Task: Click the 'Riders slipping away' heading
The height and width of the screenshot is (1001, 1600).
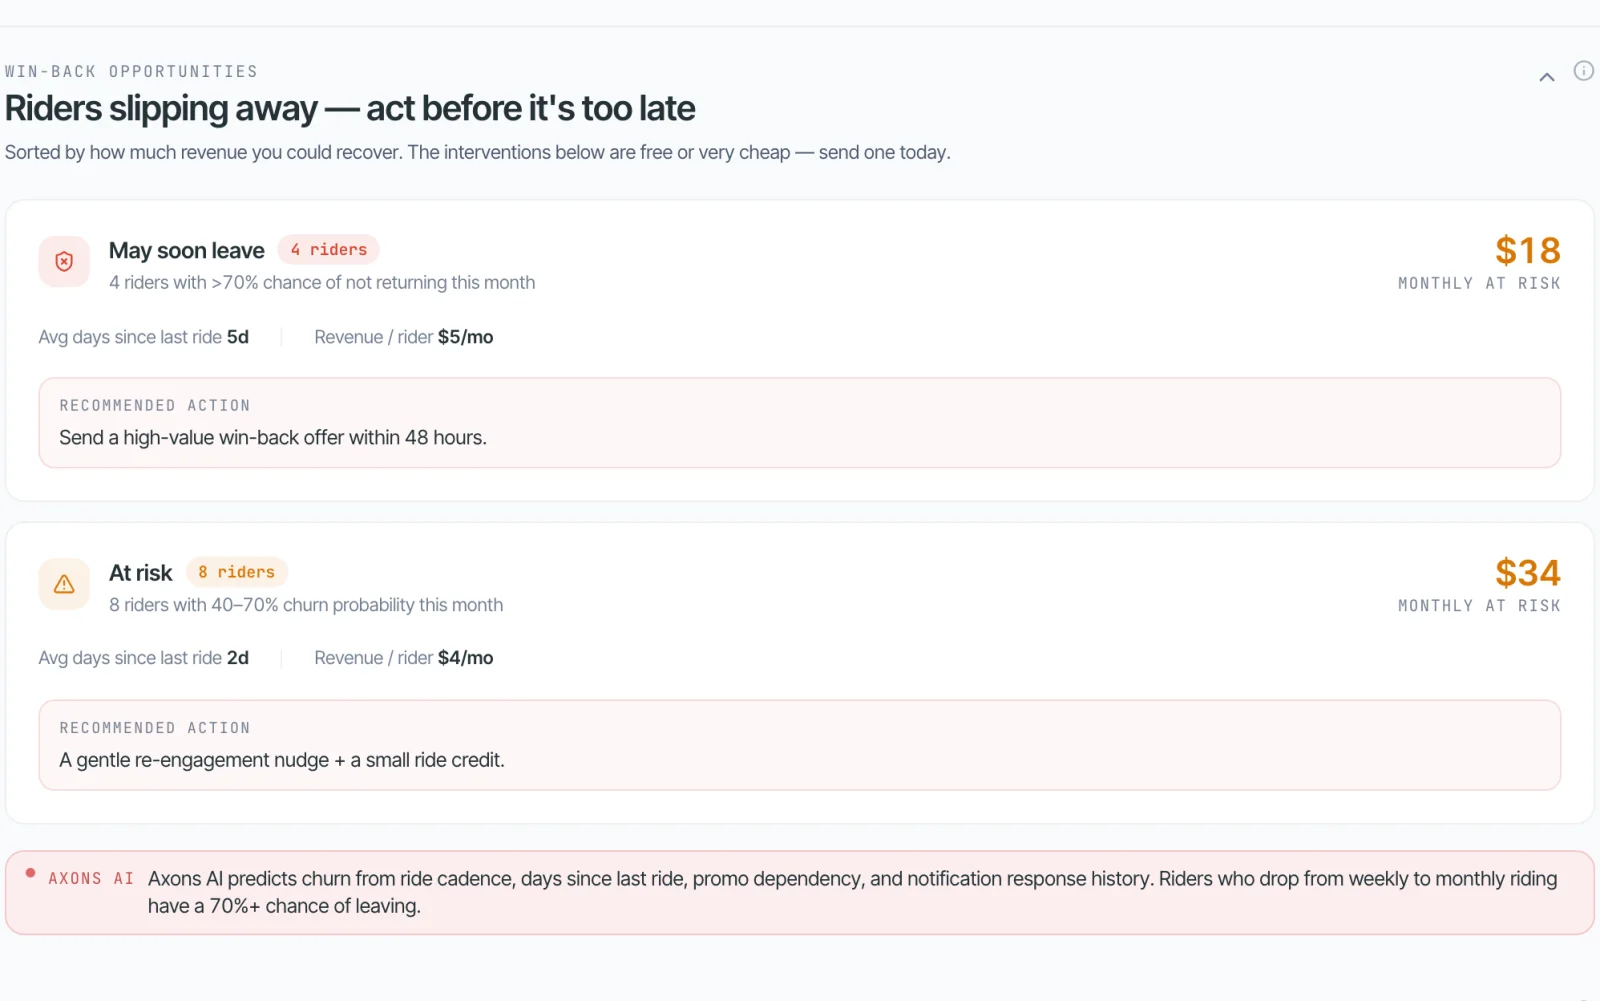Action: tap(350, 108)
